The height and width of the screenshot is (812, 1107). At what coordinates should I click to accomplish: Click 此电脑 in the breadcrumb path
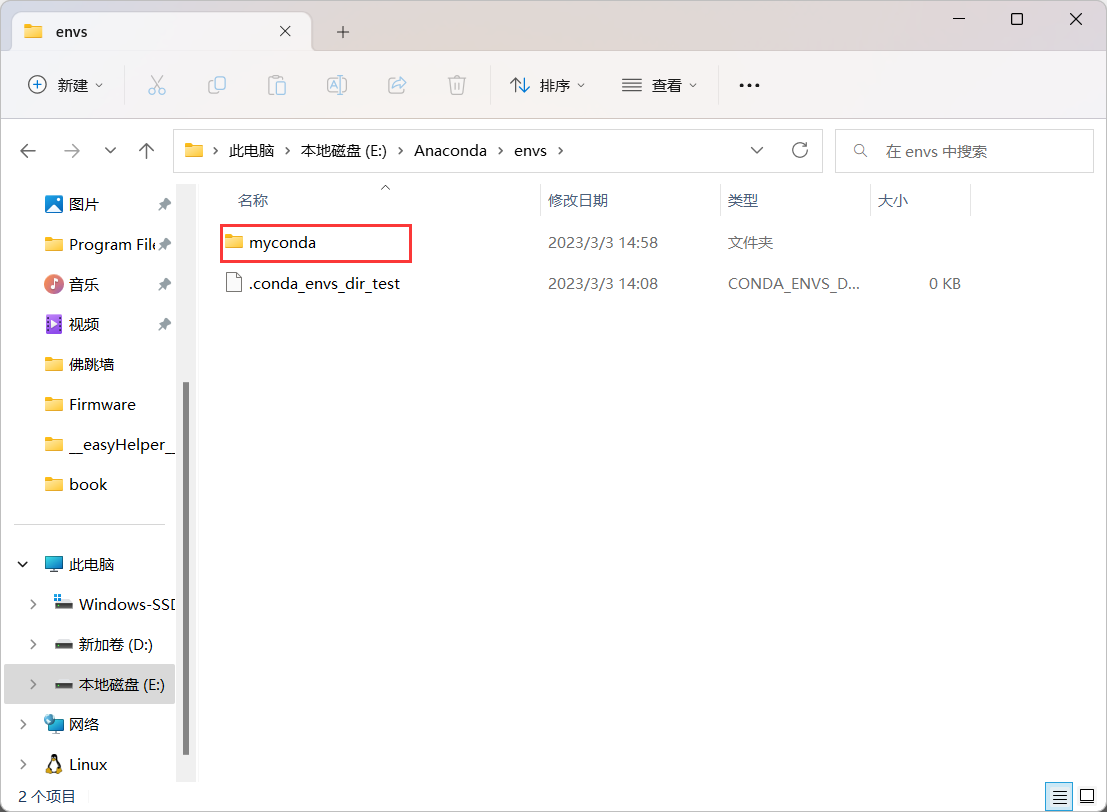coord(251,150)
